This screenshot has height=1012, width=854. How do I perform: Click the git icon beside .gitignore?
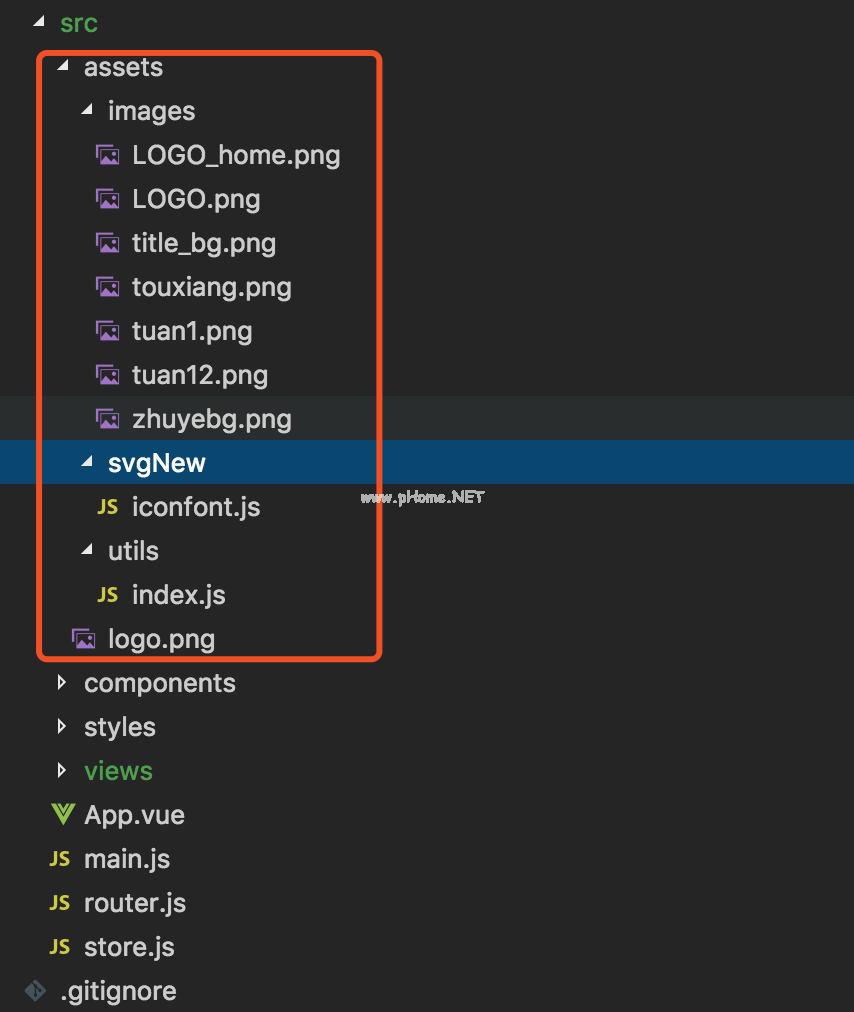tap(35, 991)
